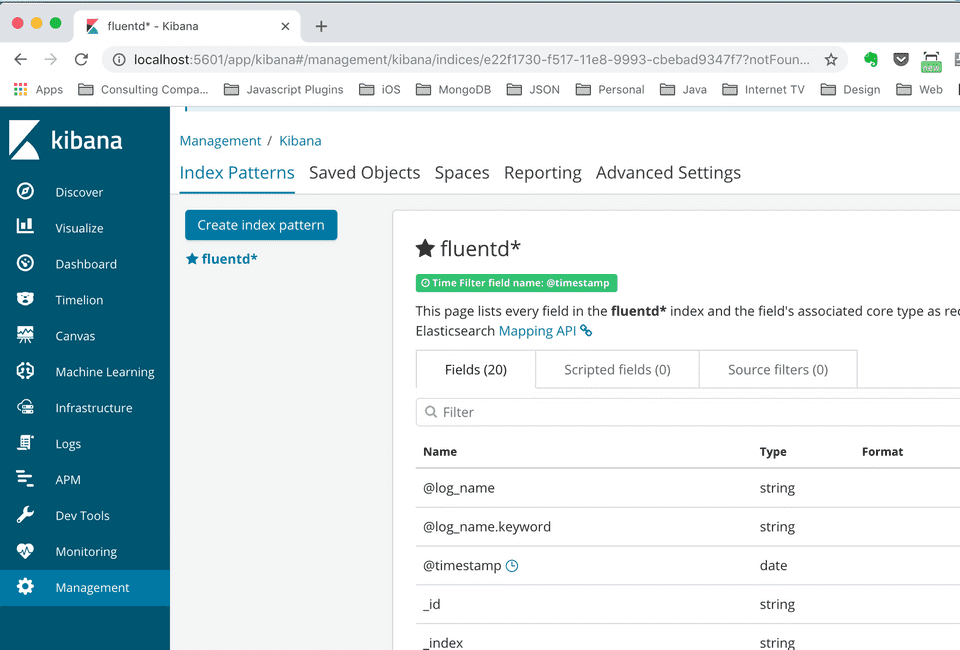The width and height of the screenshot is (960, 650).
Task: Click the Visualize bar chart icon
Action: [x=26, y=227]
